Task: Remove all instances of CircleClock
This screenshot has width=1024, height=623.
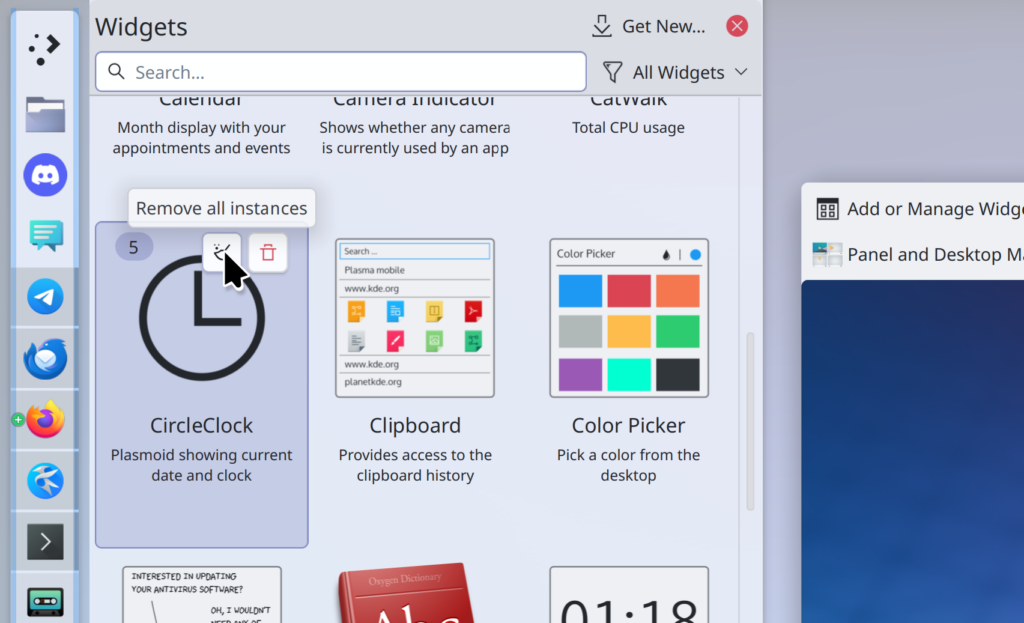Action: [x=222, y=253]
